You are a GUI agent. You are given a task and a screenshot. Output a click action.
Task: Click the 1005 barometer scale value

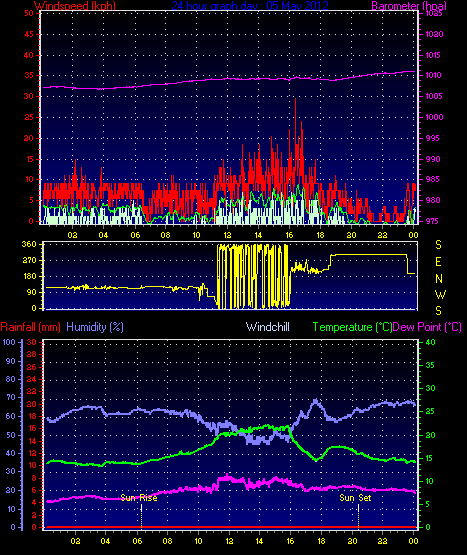[x=434, y=96]
